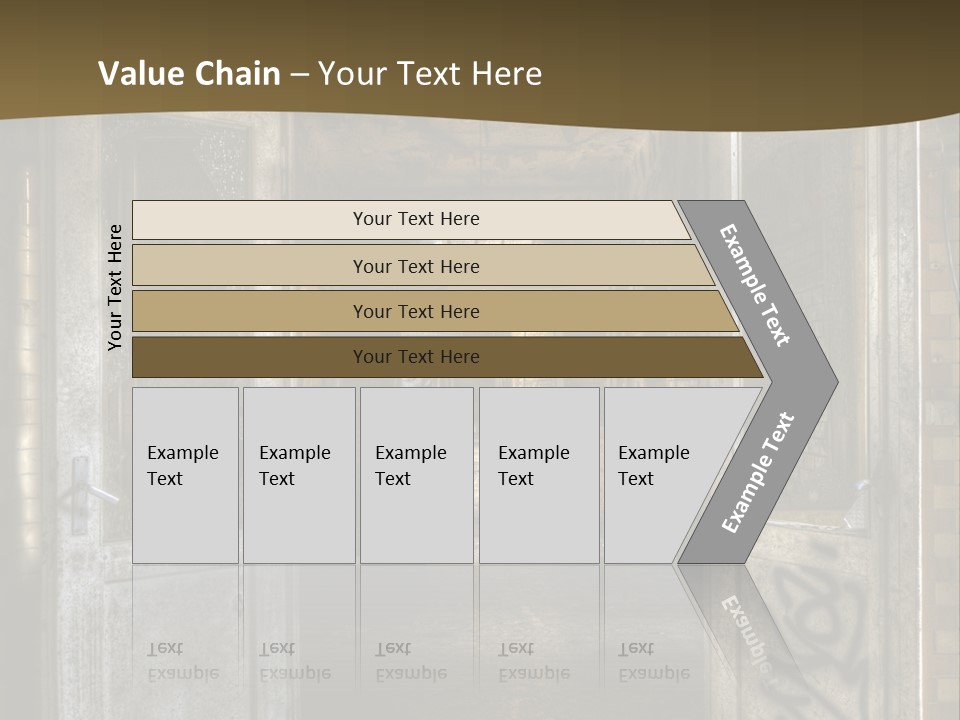Viewport: 960px width, 720px height.
Task: Click the lower arrow segment's Example Text
Action: click(x=758, y=473)
